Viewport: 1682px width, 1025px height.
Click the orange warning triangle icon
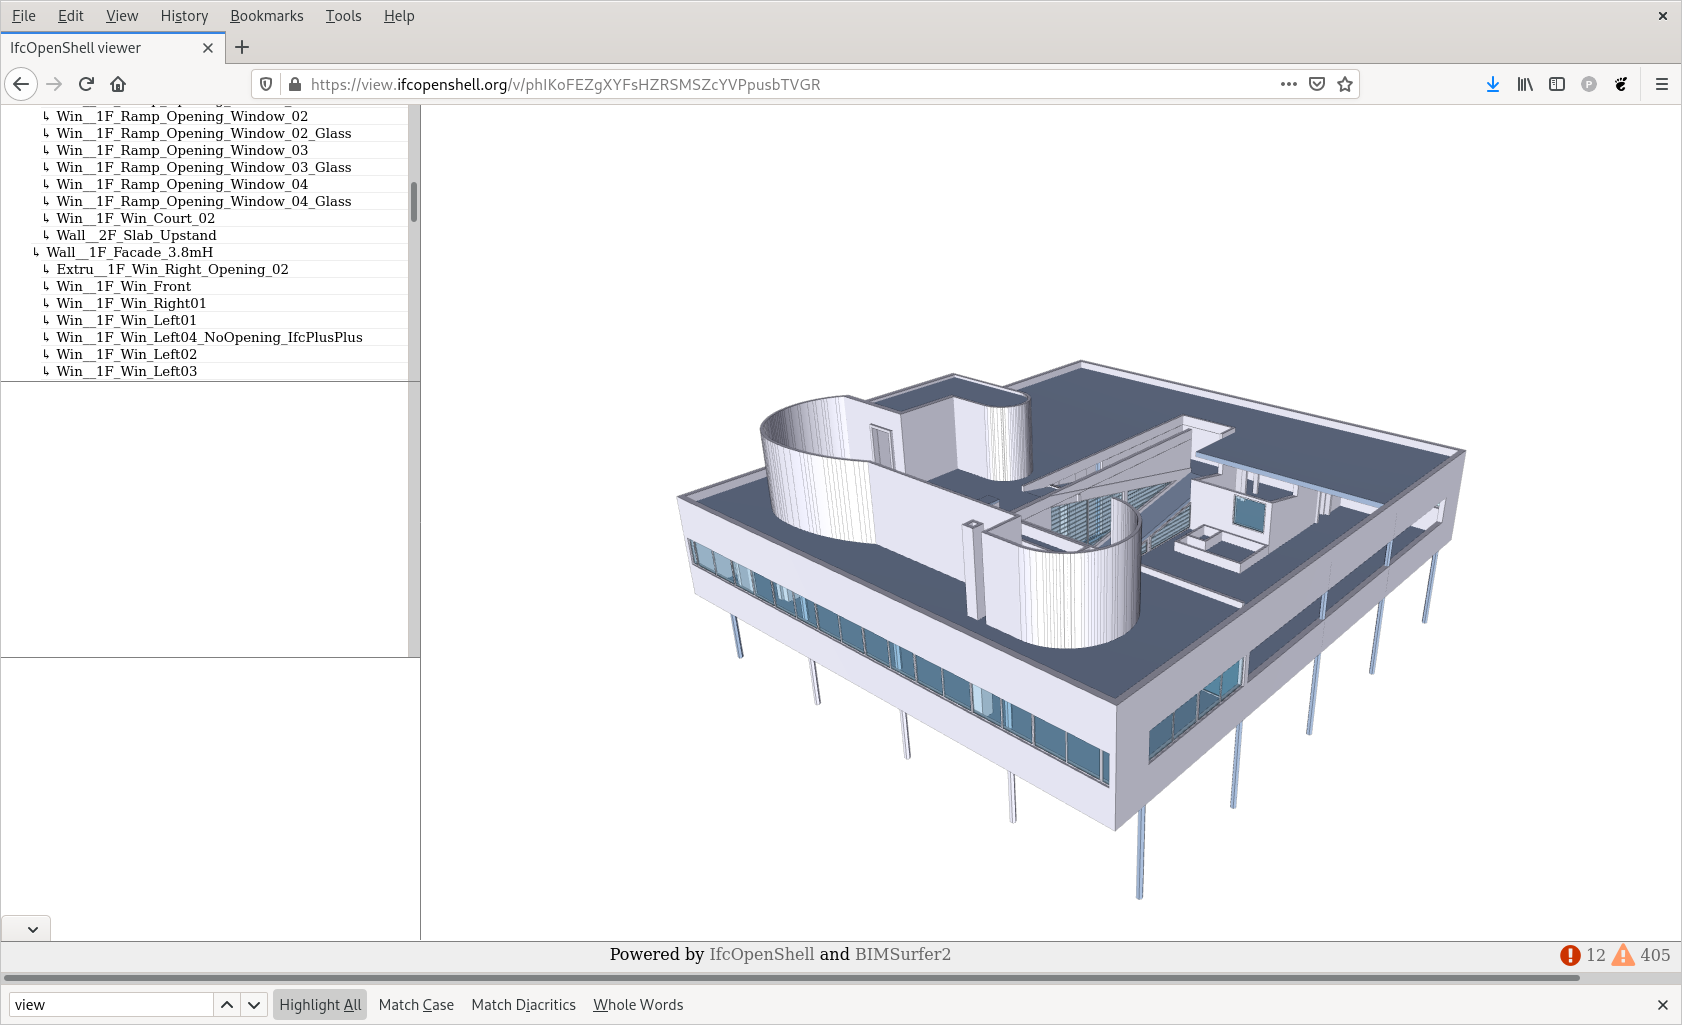[x=1623, y=955]
